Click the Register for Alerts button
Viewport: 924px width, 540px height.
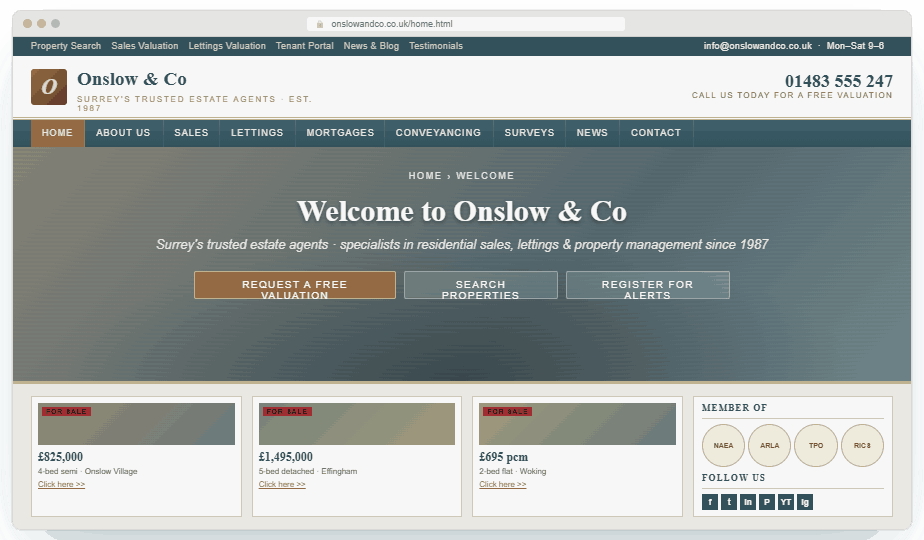(x=648, y=285)
